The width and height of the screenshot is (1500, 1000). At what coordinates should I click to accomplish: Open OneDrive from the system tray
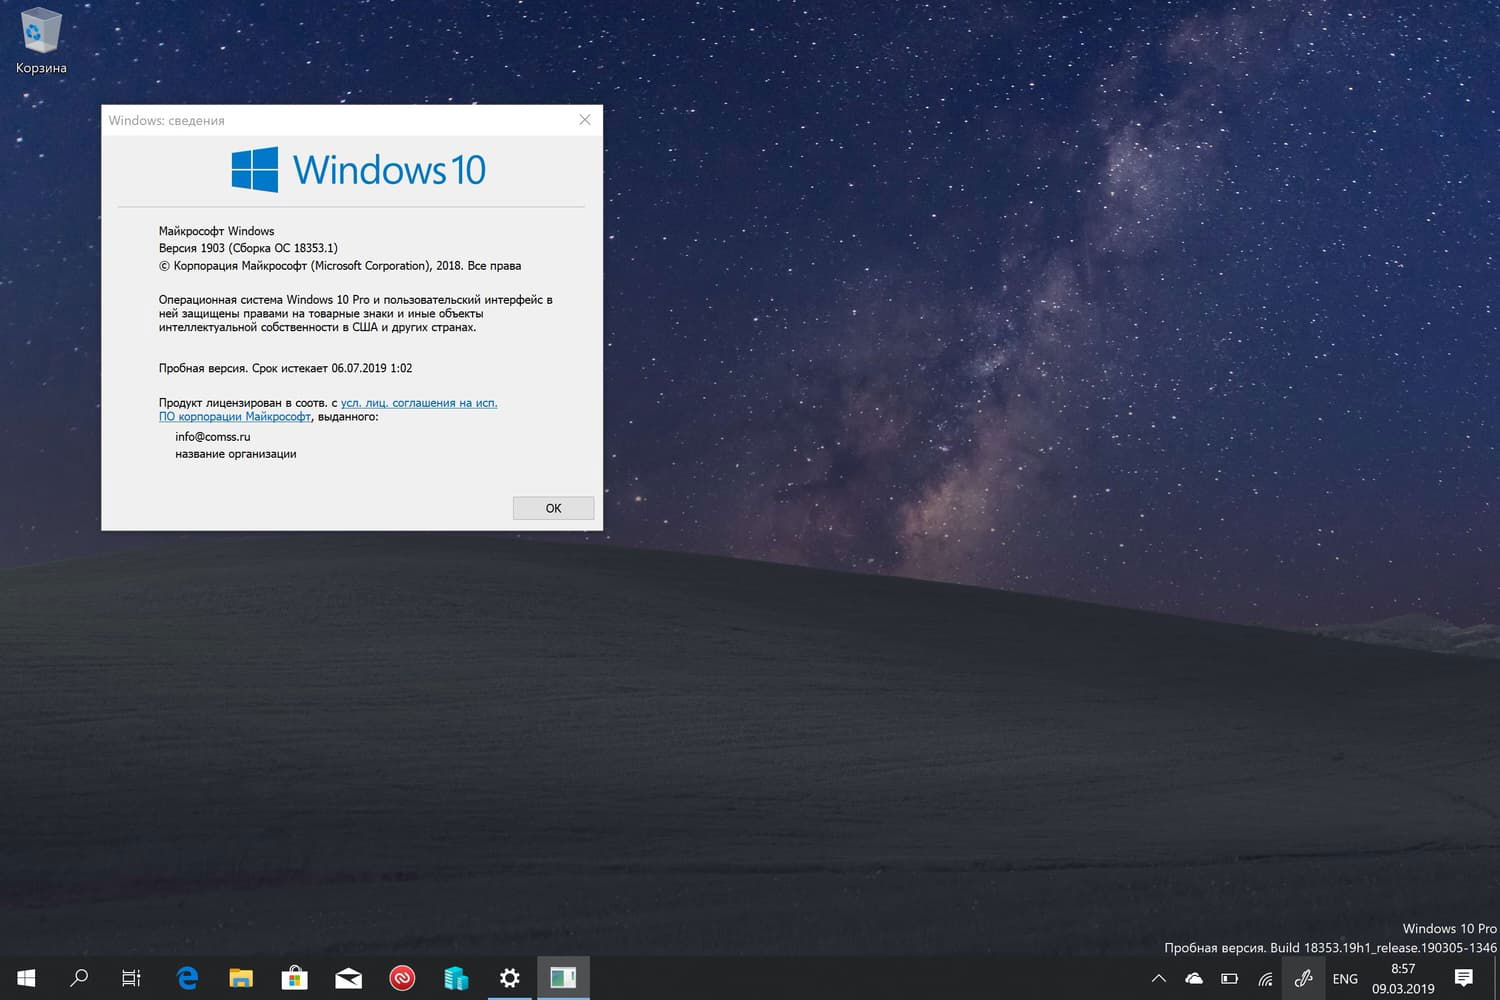1193,978
